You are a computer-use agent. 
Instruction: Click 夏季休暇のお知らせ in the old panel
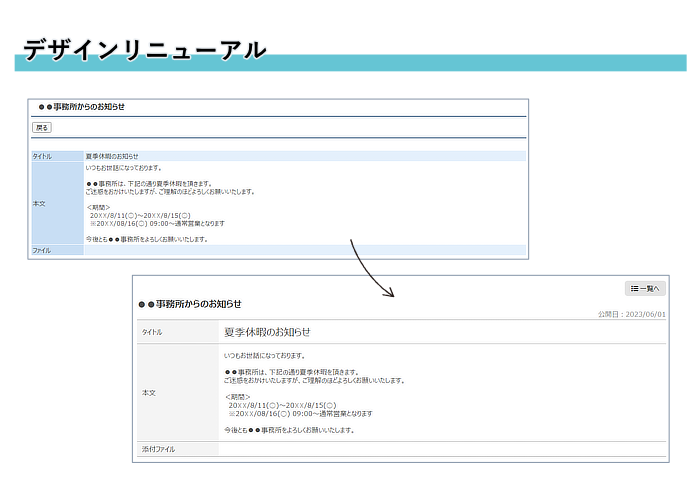(x=112, y=157)
